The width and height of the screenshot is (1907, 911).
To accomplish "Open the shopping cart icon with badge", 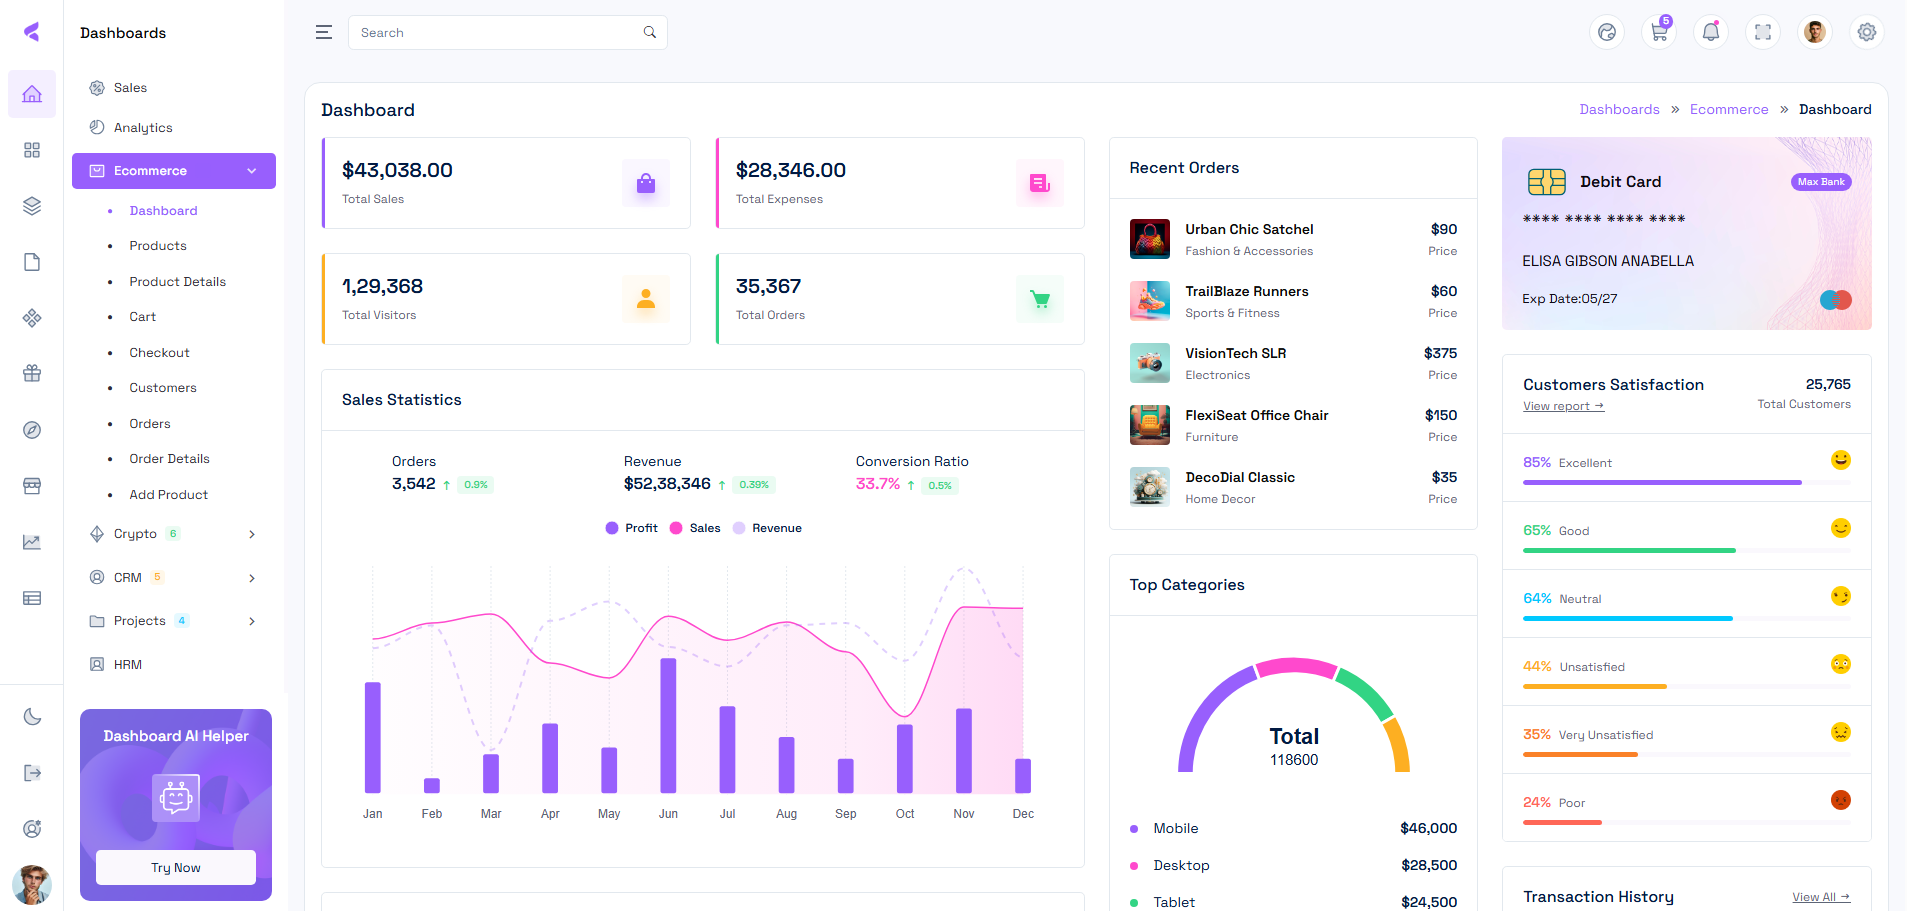I will coord(1659,32).
